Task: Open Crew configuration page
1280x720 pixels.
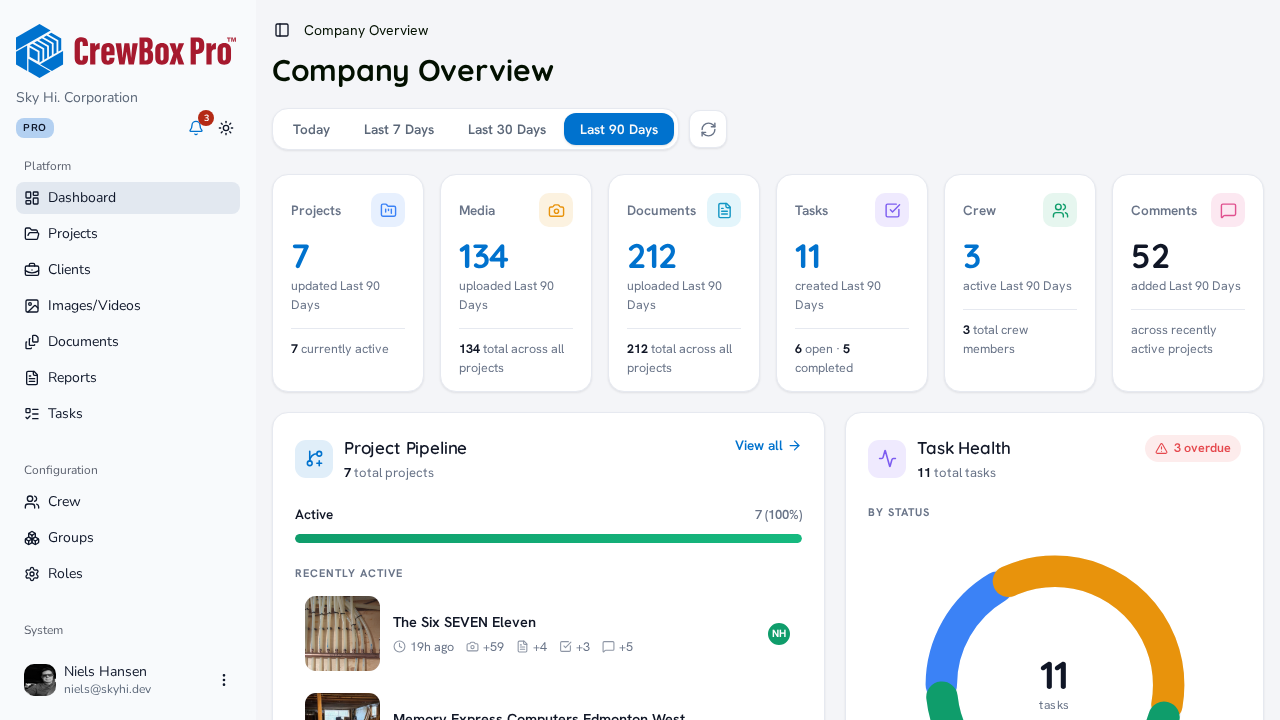Action: pos(128,502)
